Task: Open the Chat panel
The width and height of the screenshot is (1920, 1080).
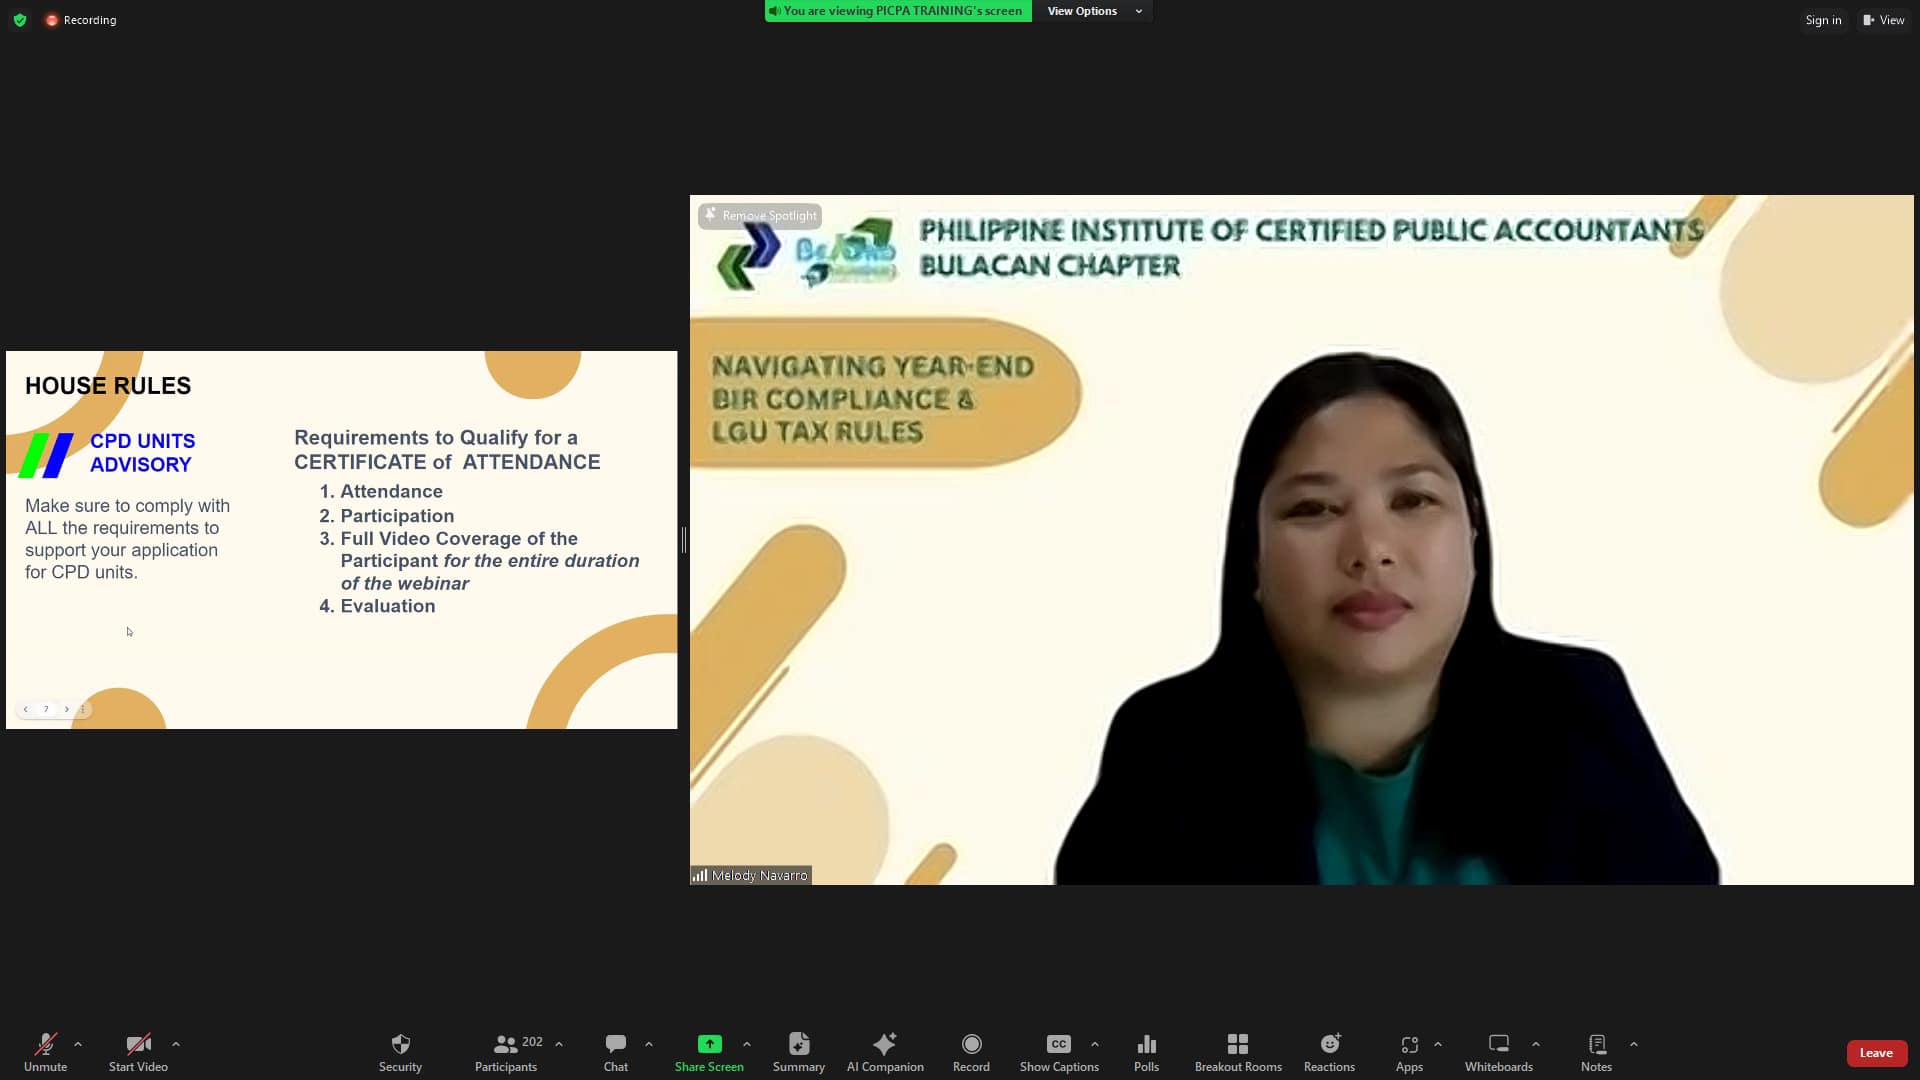Action: 616,1052
